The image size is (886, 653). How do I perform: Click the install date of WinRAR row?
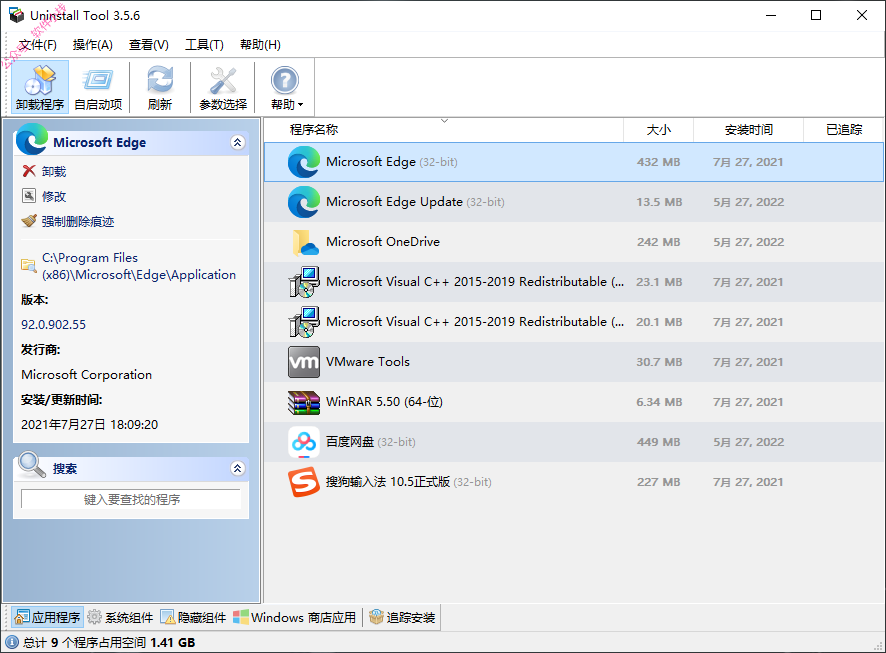748,402
